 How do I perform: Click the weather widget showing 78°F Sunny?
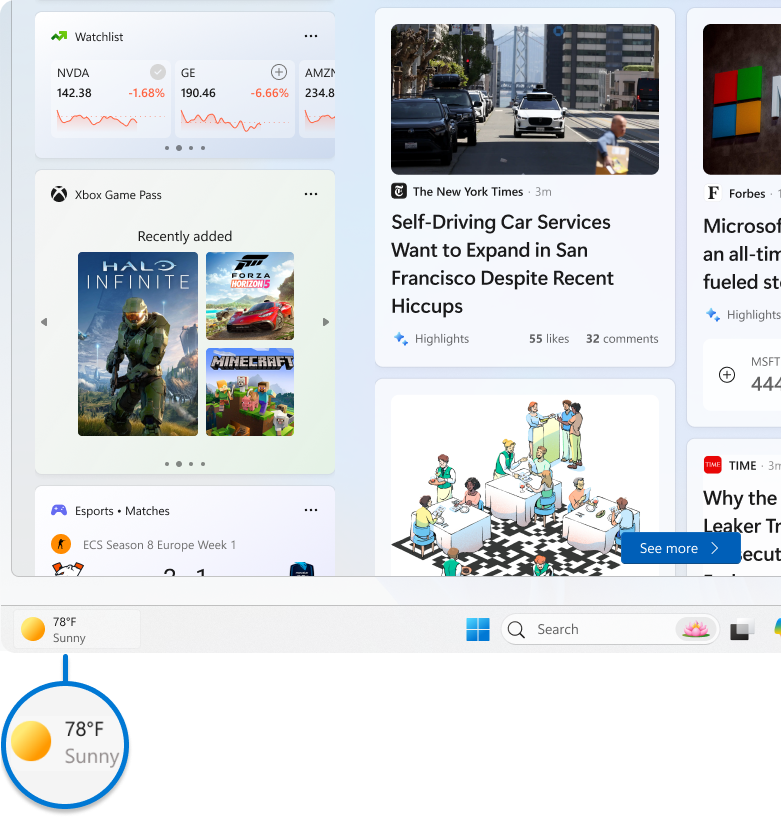pos(78,629)
